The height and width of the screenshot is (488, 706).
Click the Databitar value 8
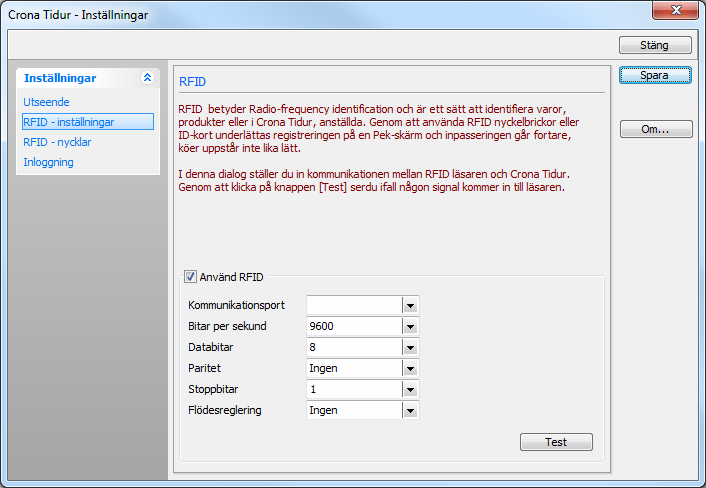click(354, 348)
